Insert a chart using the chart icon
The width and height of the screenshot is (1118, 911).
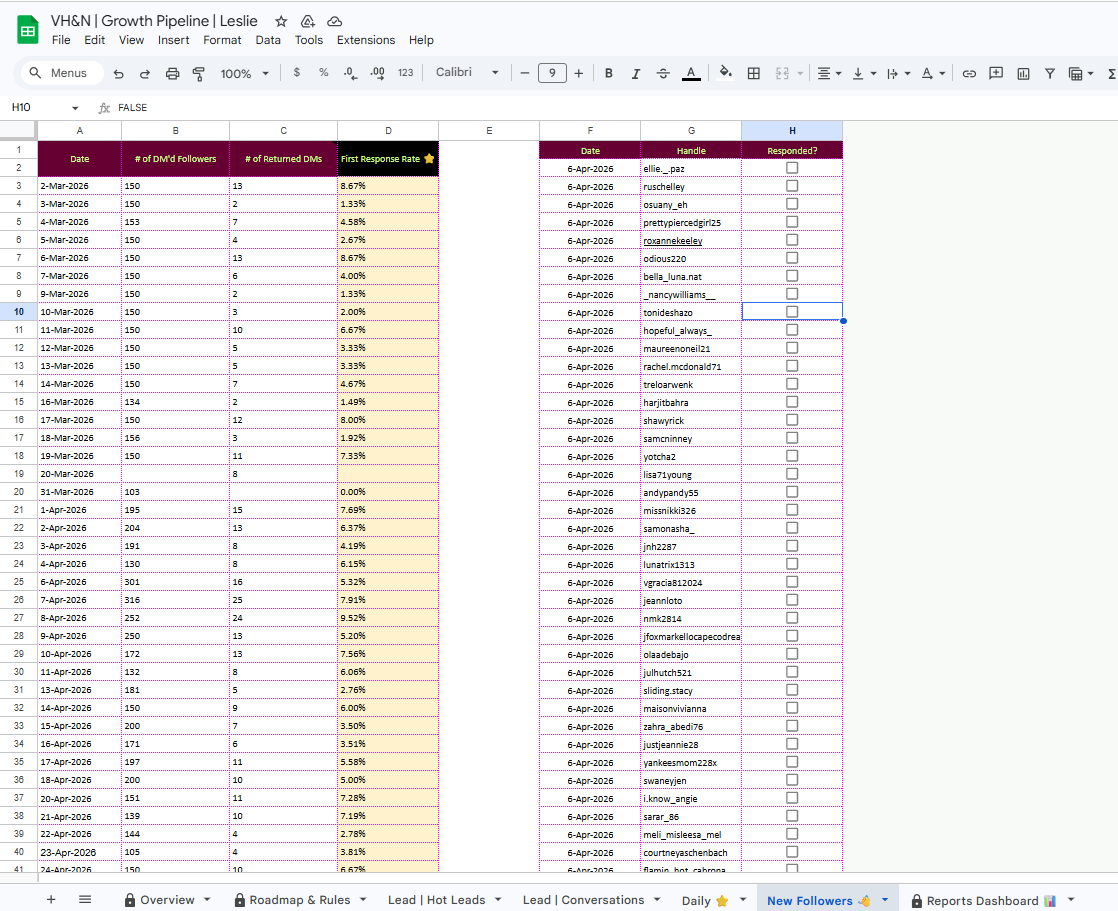[1023, 73]
